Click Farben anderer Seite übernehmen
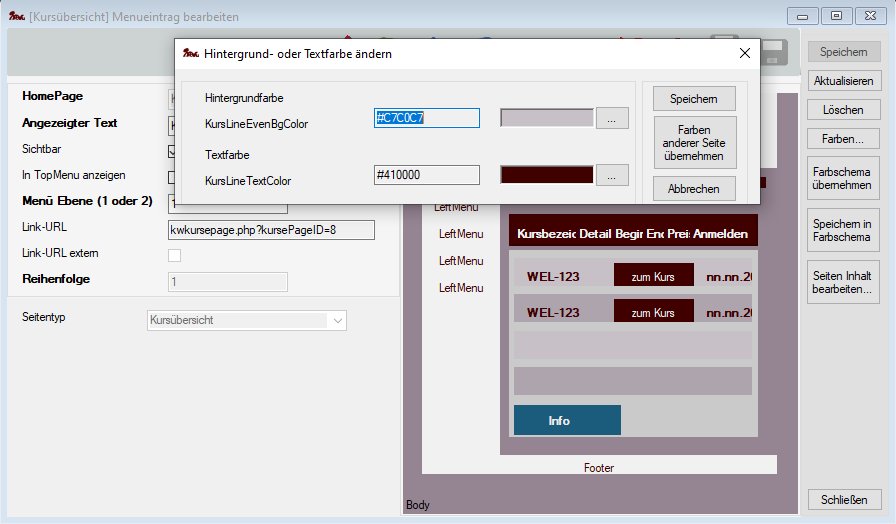 tap(693, 136)
